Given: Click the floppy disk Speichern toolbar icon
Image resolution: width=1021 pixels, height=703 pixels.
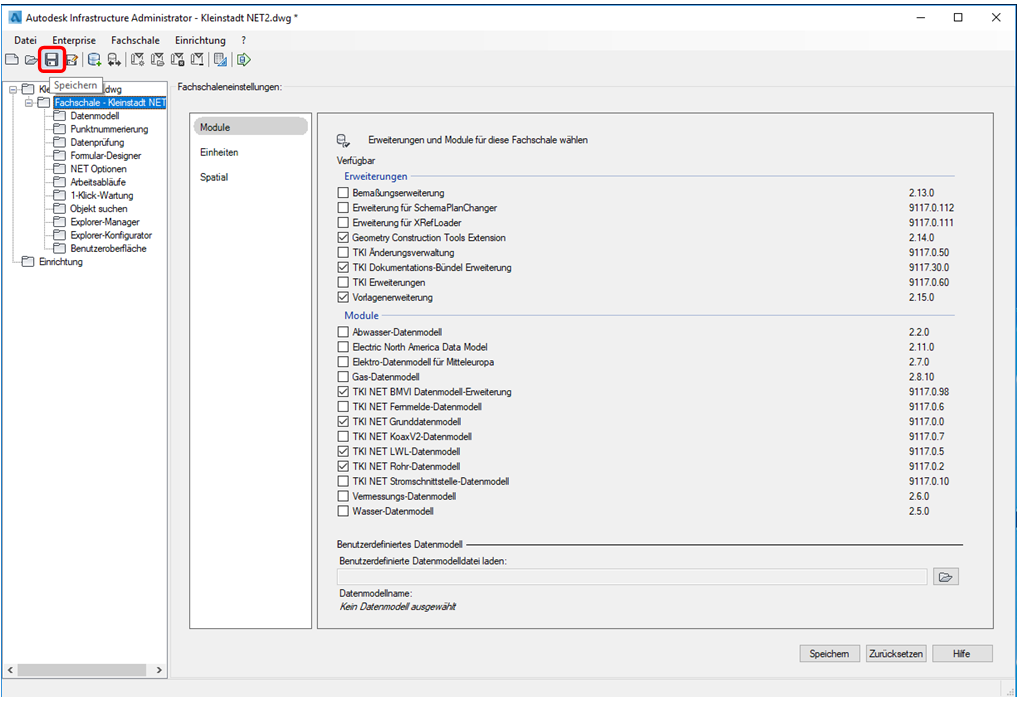Looking at the screenshot, I should [51, 60].
